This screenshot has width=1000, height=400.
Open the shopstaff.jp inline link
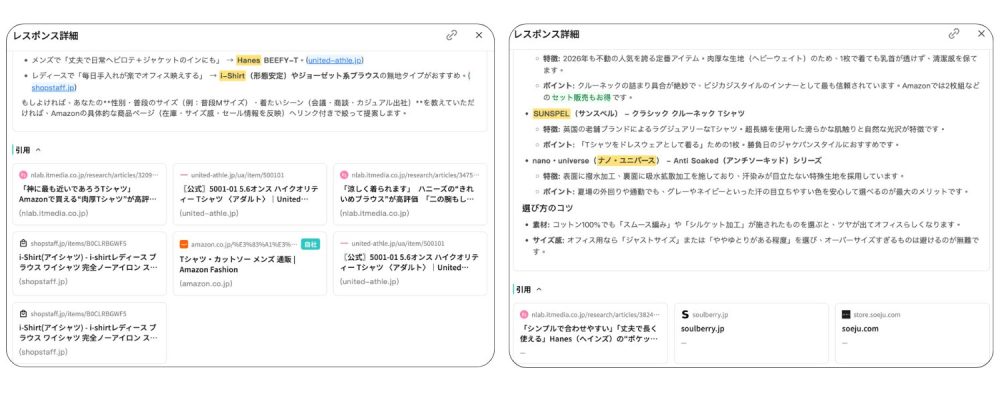click(54, 87)
